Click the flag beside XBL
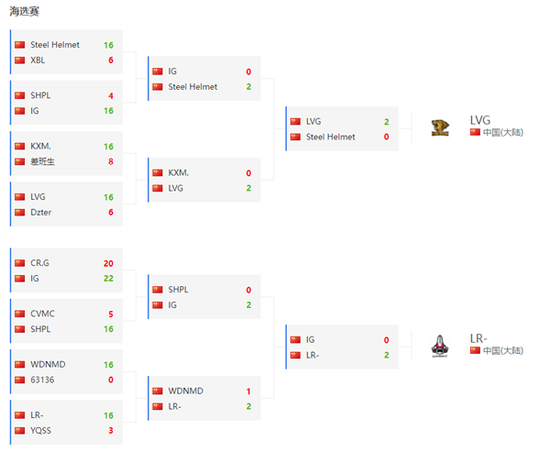Image resolution: width=550 pixels, height=452 pixels. click(20, 60)
